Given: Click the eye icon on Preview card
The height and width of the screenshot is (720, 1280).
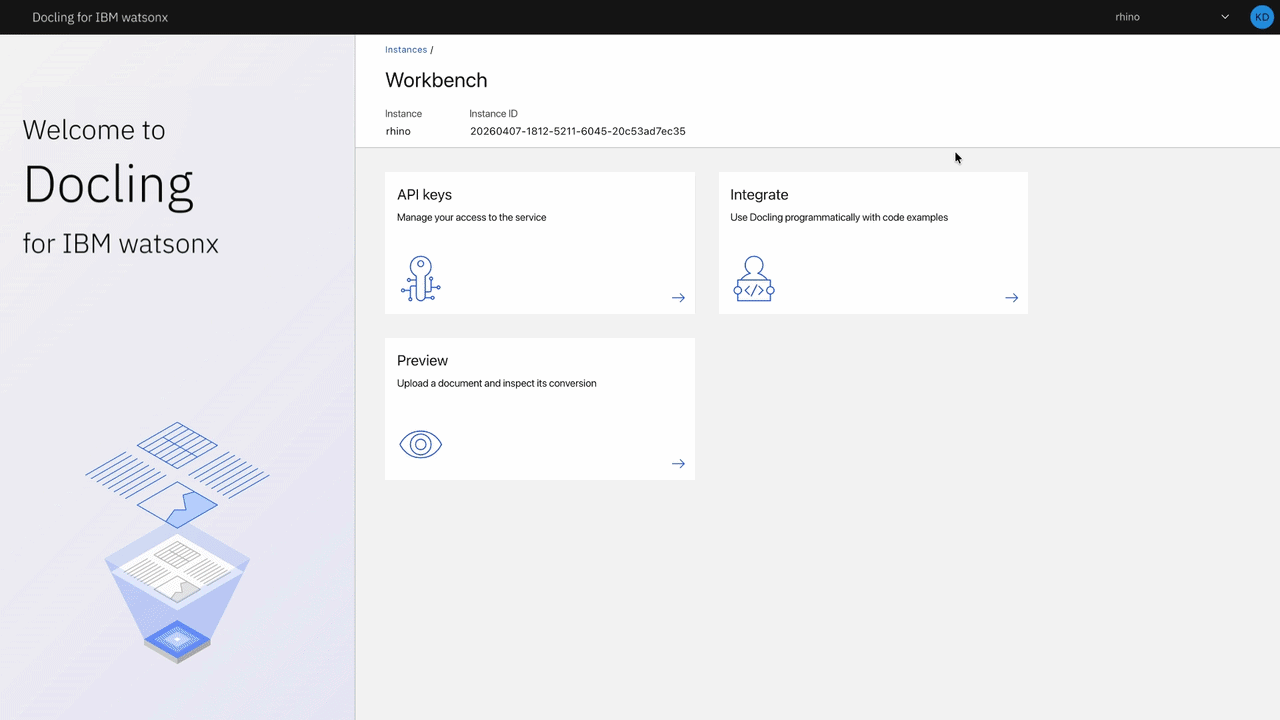Looking at the screenshot, I should click(x=421, y=444).
